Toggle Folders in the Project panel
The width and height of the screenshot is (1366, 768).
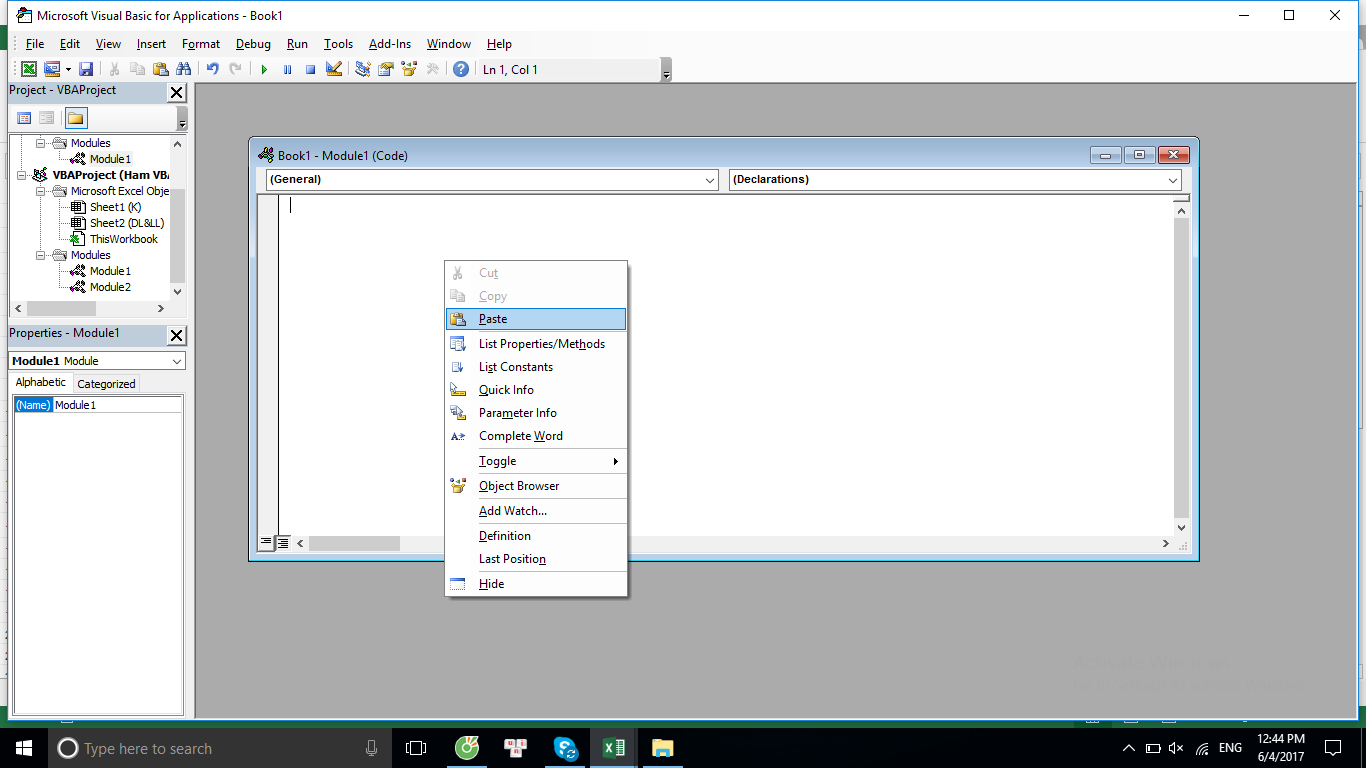(x=76, y=118)
